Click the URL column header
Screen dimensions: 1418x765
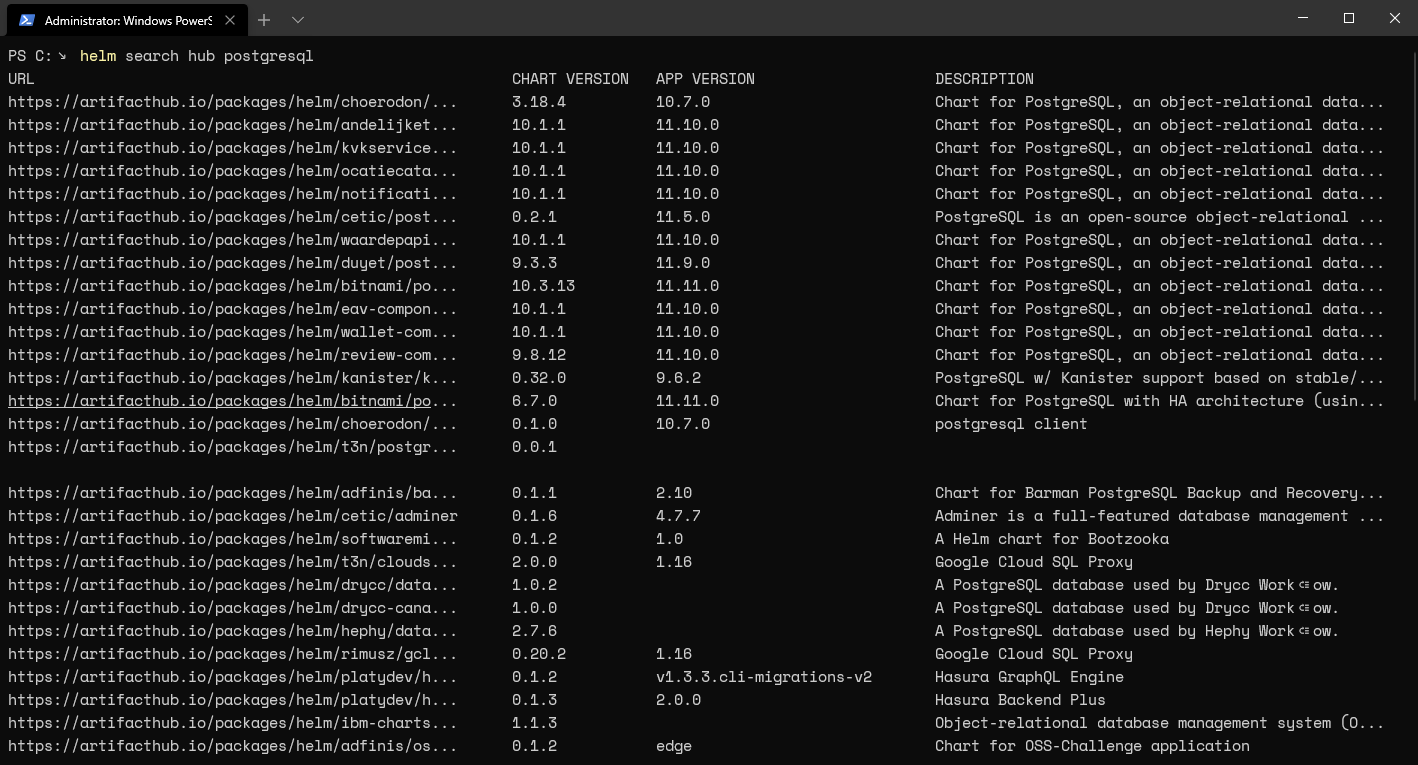pos(21,79)
